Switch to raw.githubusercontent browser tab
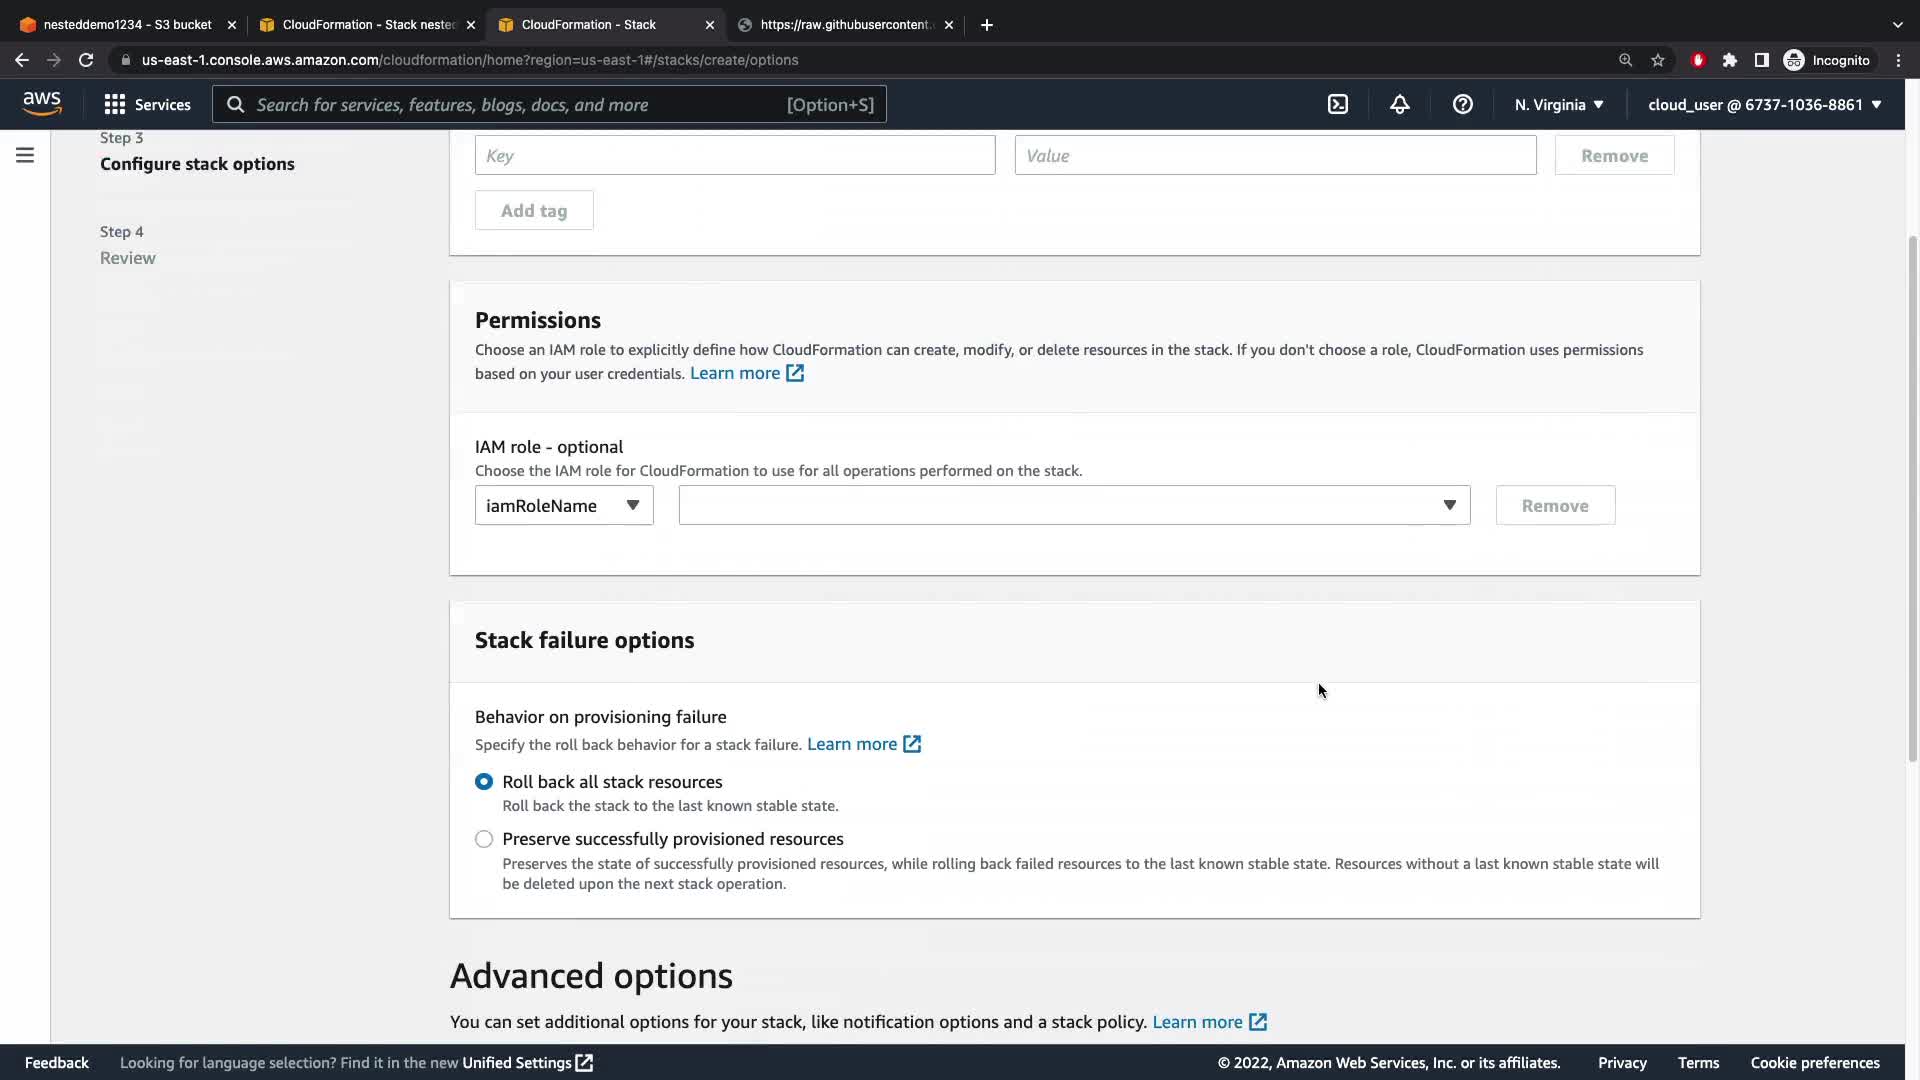The height and width of the screenshot is (1080, 1920). [x=845, y=25]
